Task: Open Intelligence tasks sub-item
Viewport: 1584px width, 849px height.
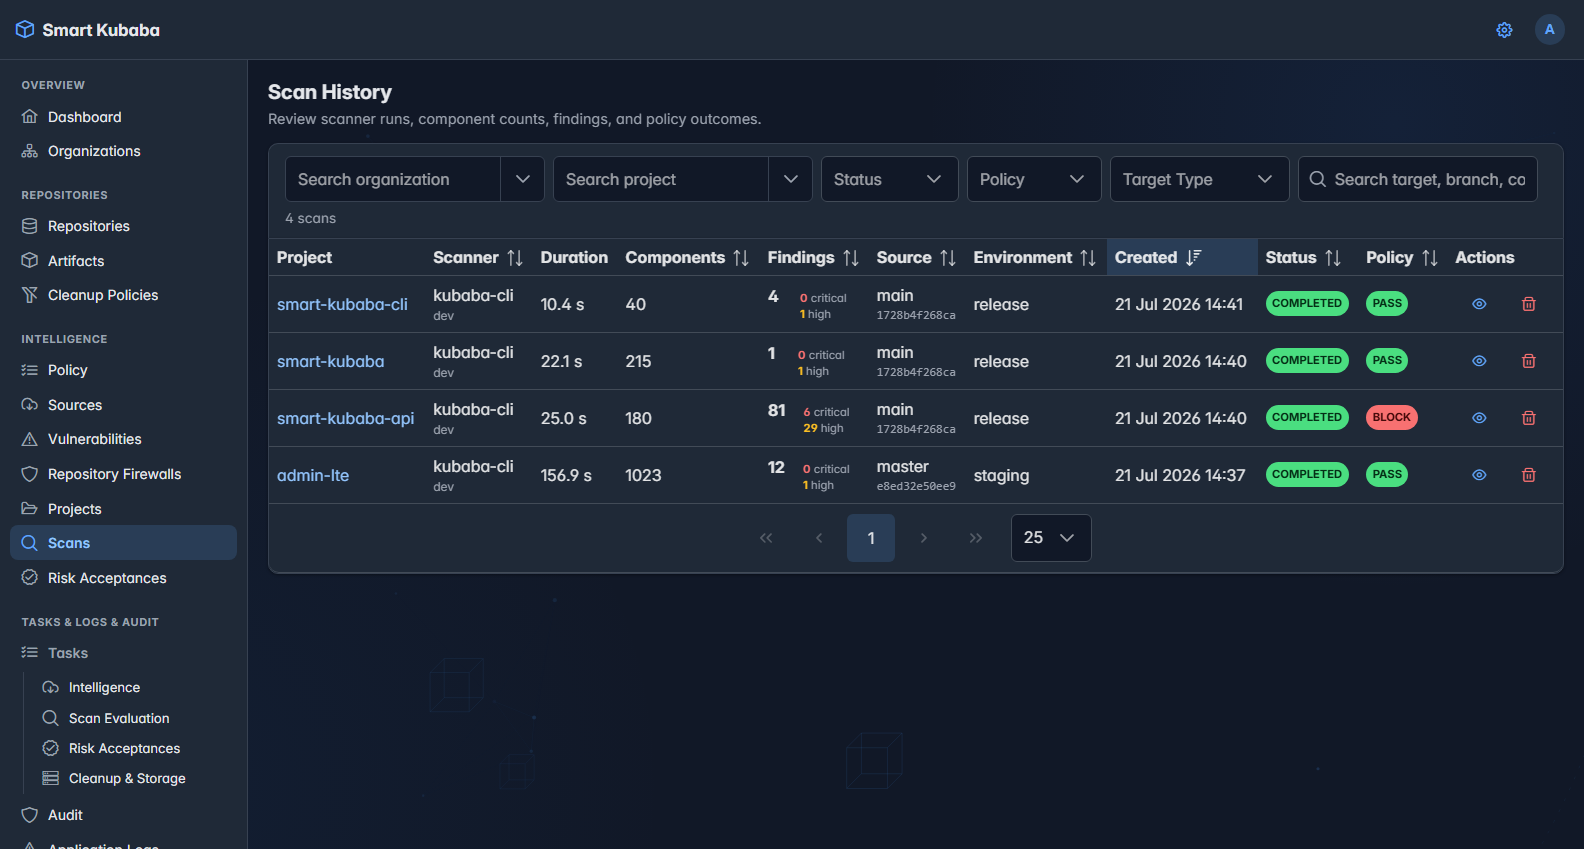Action: pos(134,687)
